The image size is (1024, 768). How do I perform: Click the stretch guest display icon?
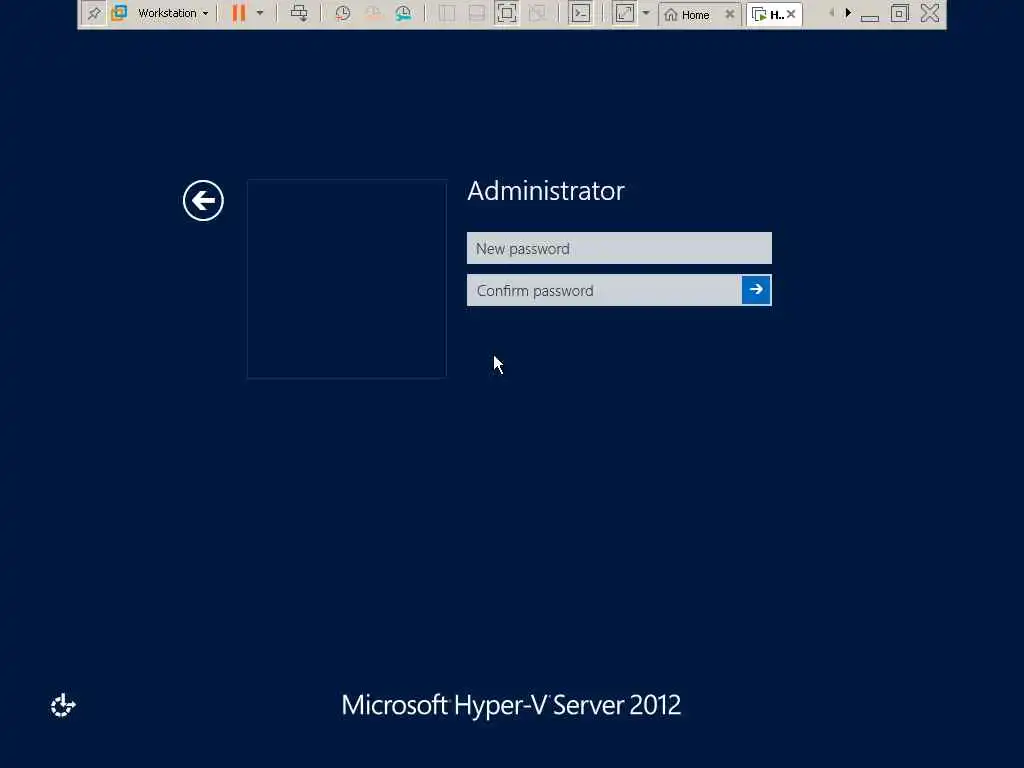pyautogui.click(x=624, y=13)
